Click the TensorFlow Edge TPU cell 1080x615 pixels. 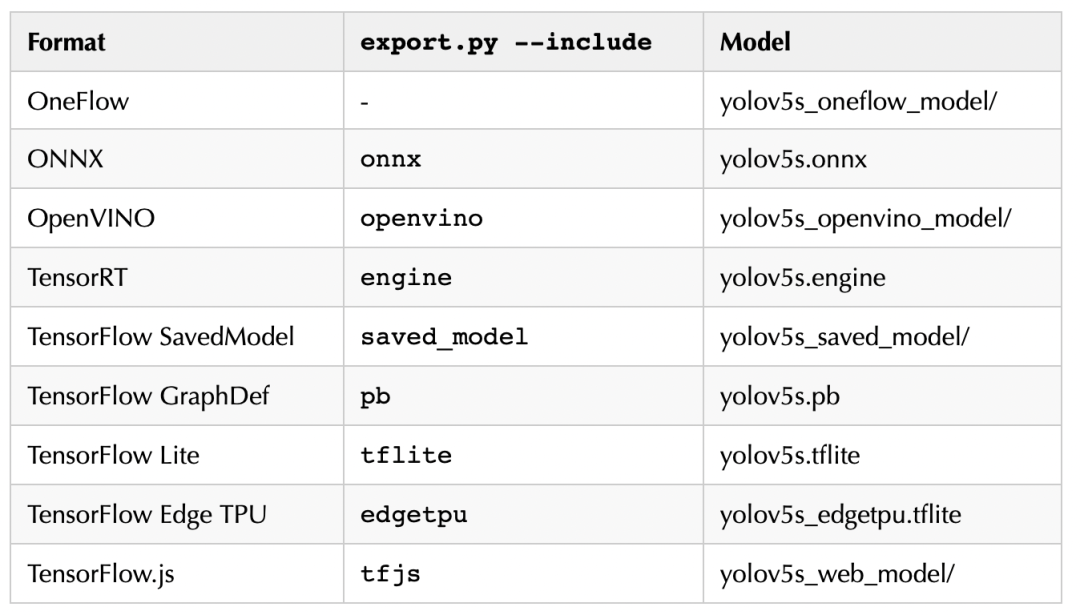tap(145, 515)
